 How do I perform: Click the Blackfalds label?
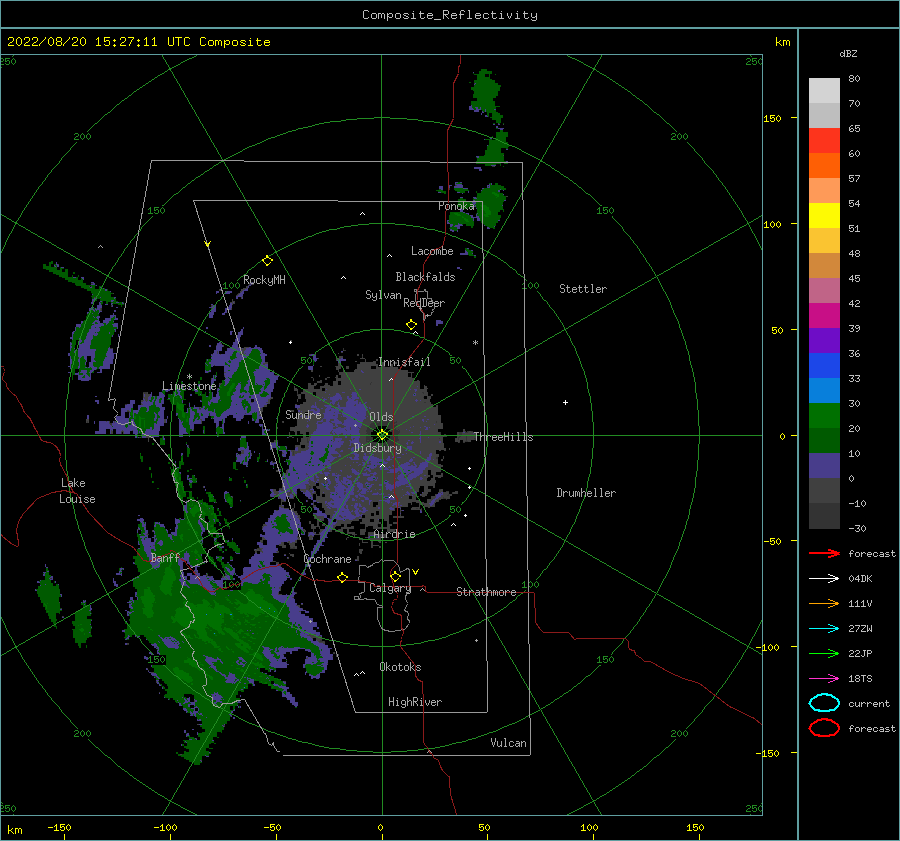(x=425, y=277)
